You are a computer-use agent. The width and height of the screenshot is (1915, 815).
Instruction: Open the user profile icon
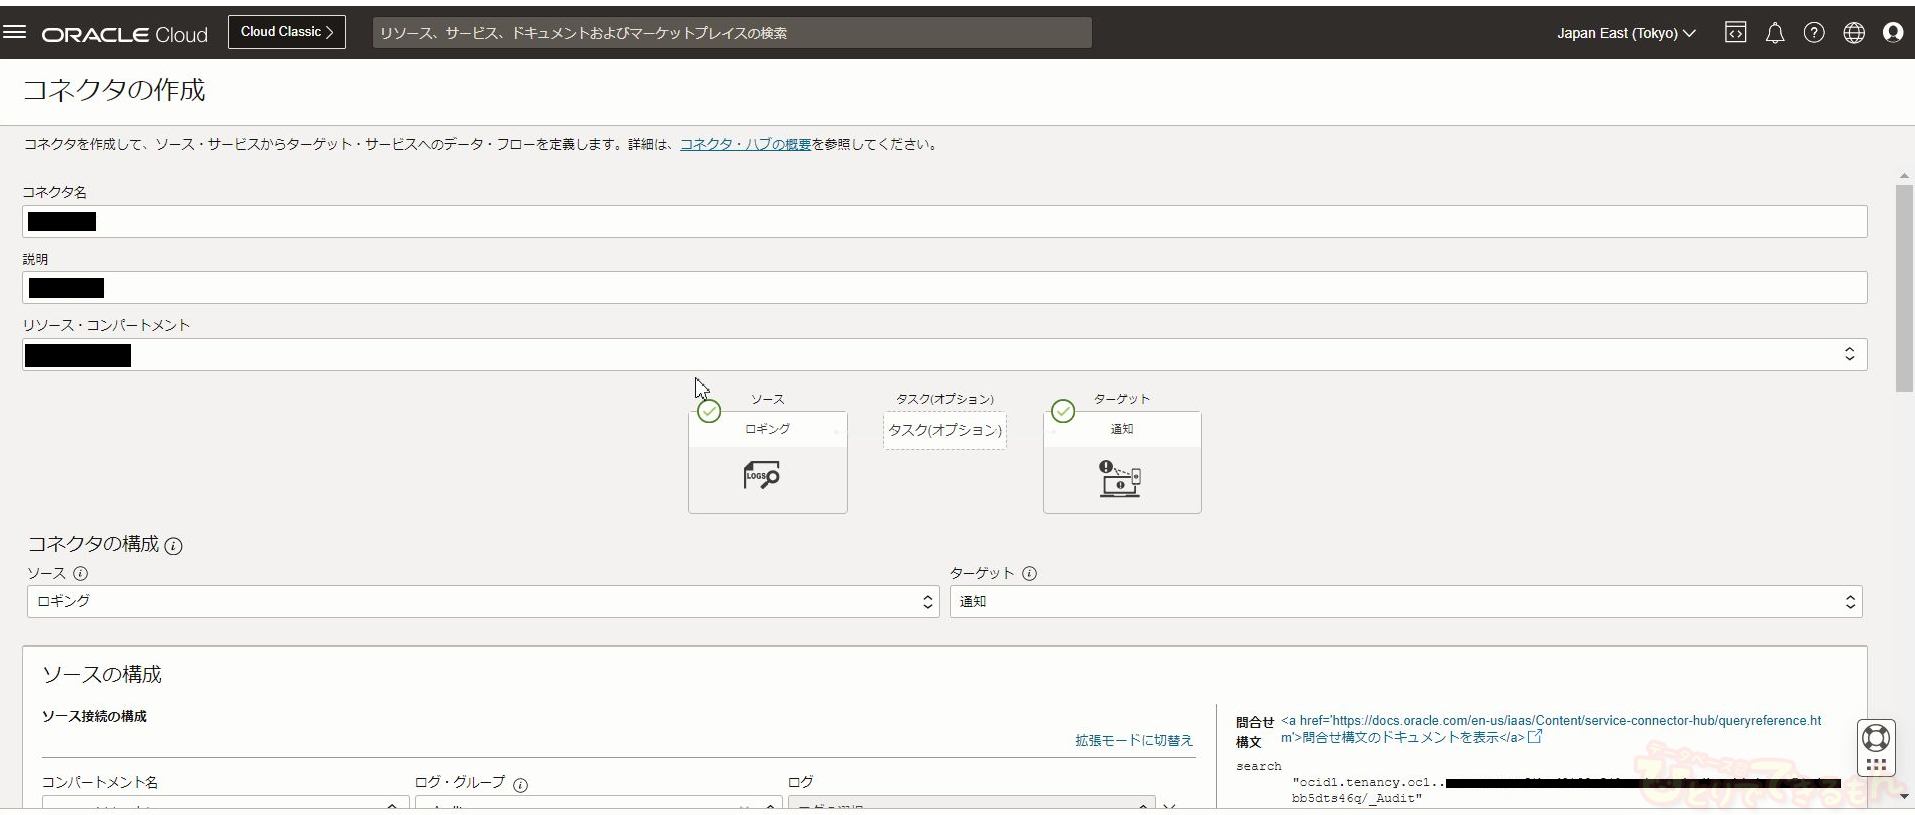pyautogui.click(x=1892, y=33)
